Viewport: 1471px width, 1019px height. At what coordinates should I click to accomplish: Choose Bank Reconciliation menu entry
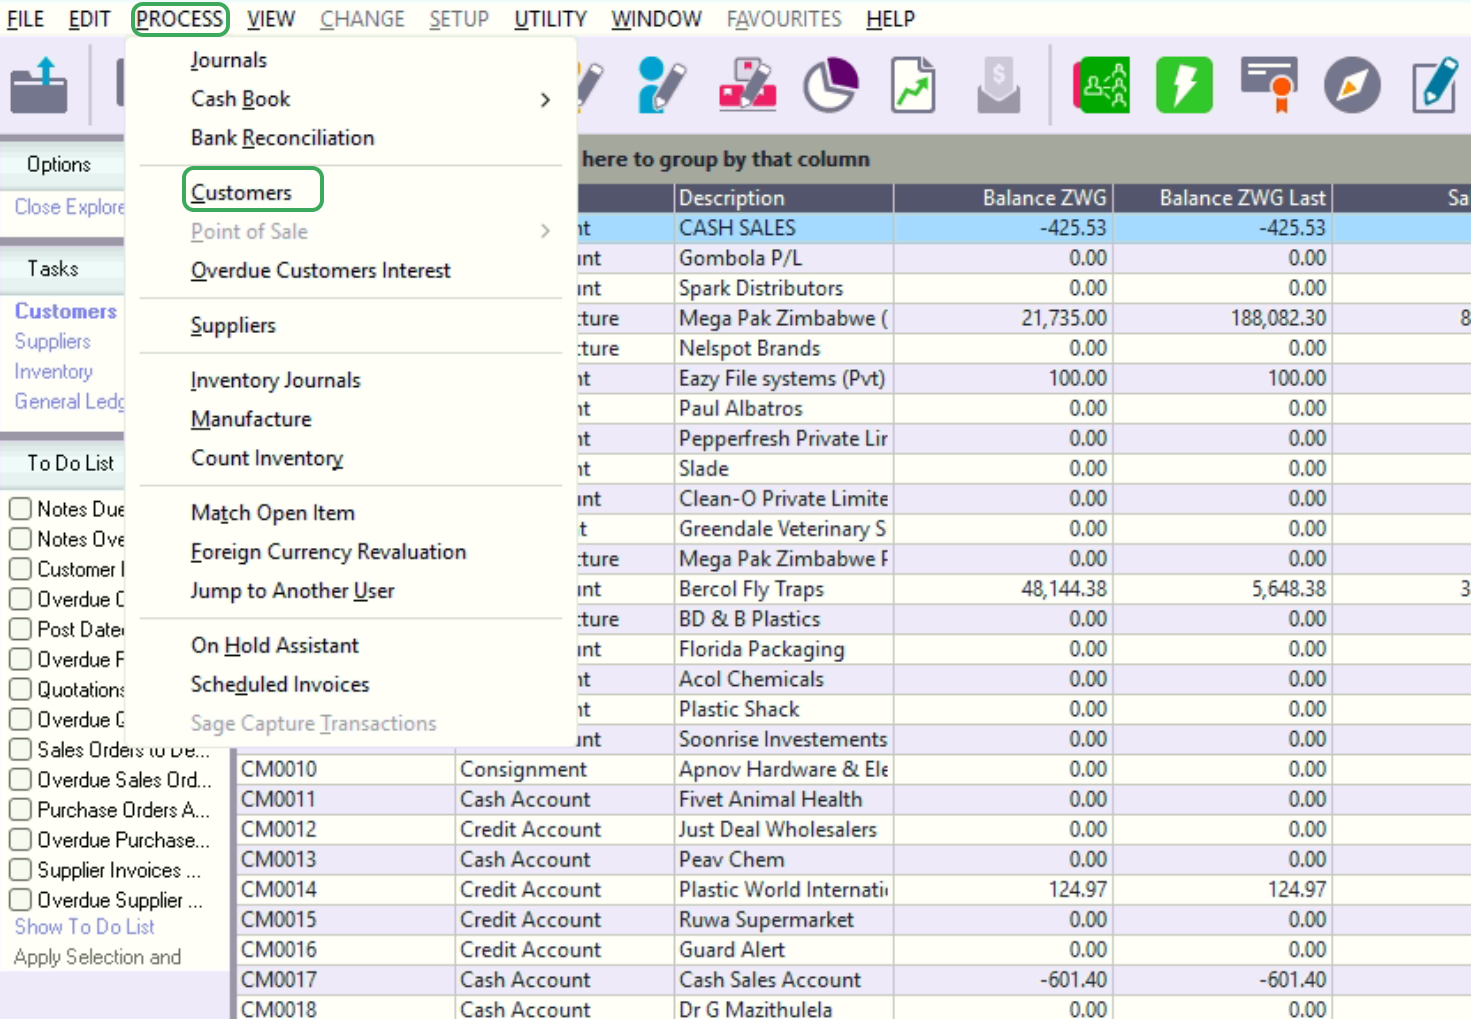point(282,138)
